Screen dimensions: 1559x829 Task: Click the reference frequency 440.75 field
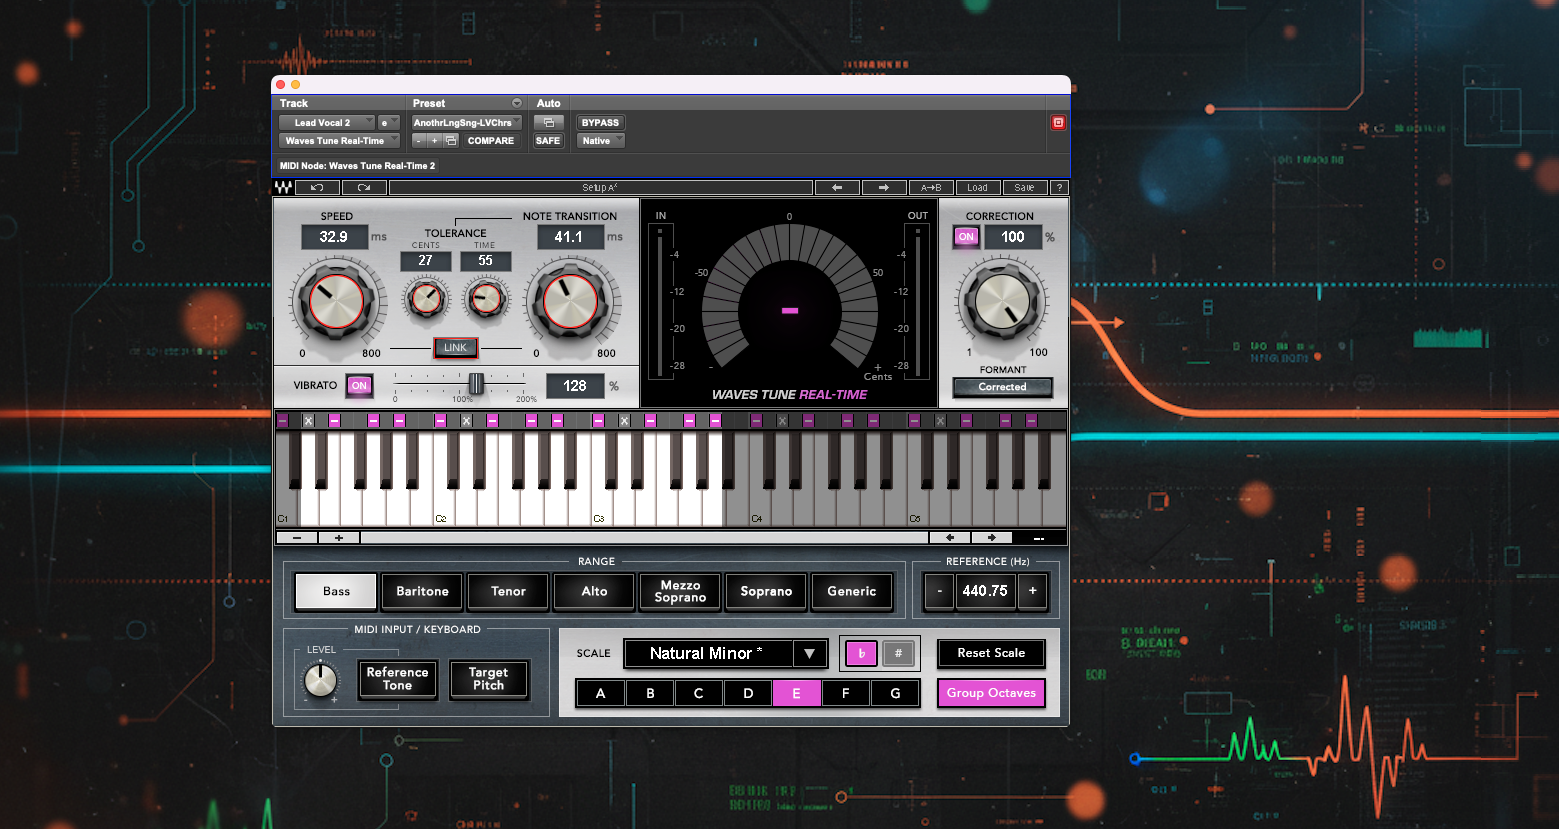click(985, 591)
